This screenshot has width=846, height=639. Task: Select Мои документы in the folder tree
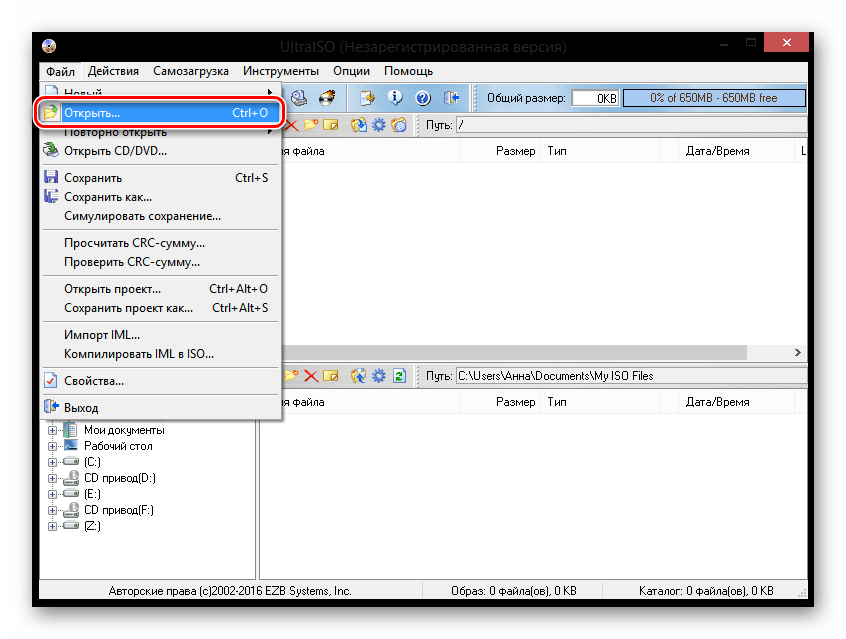(x=124, y=430)
